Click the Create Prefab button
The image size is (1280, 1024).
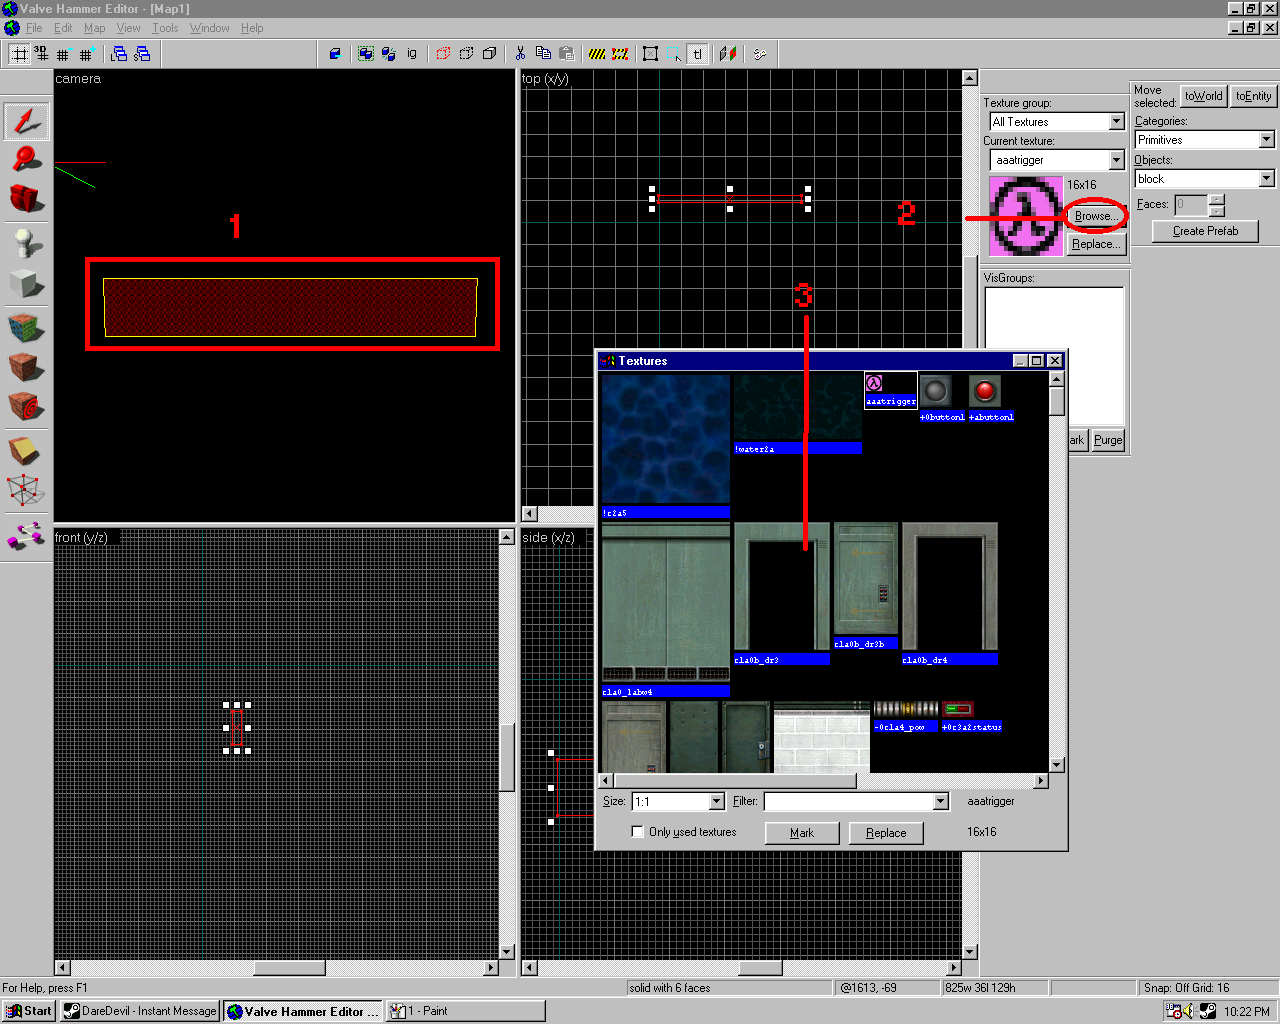click(x=1205, y=231)
